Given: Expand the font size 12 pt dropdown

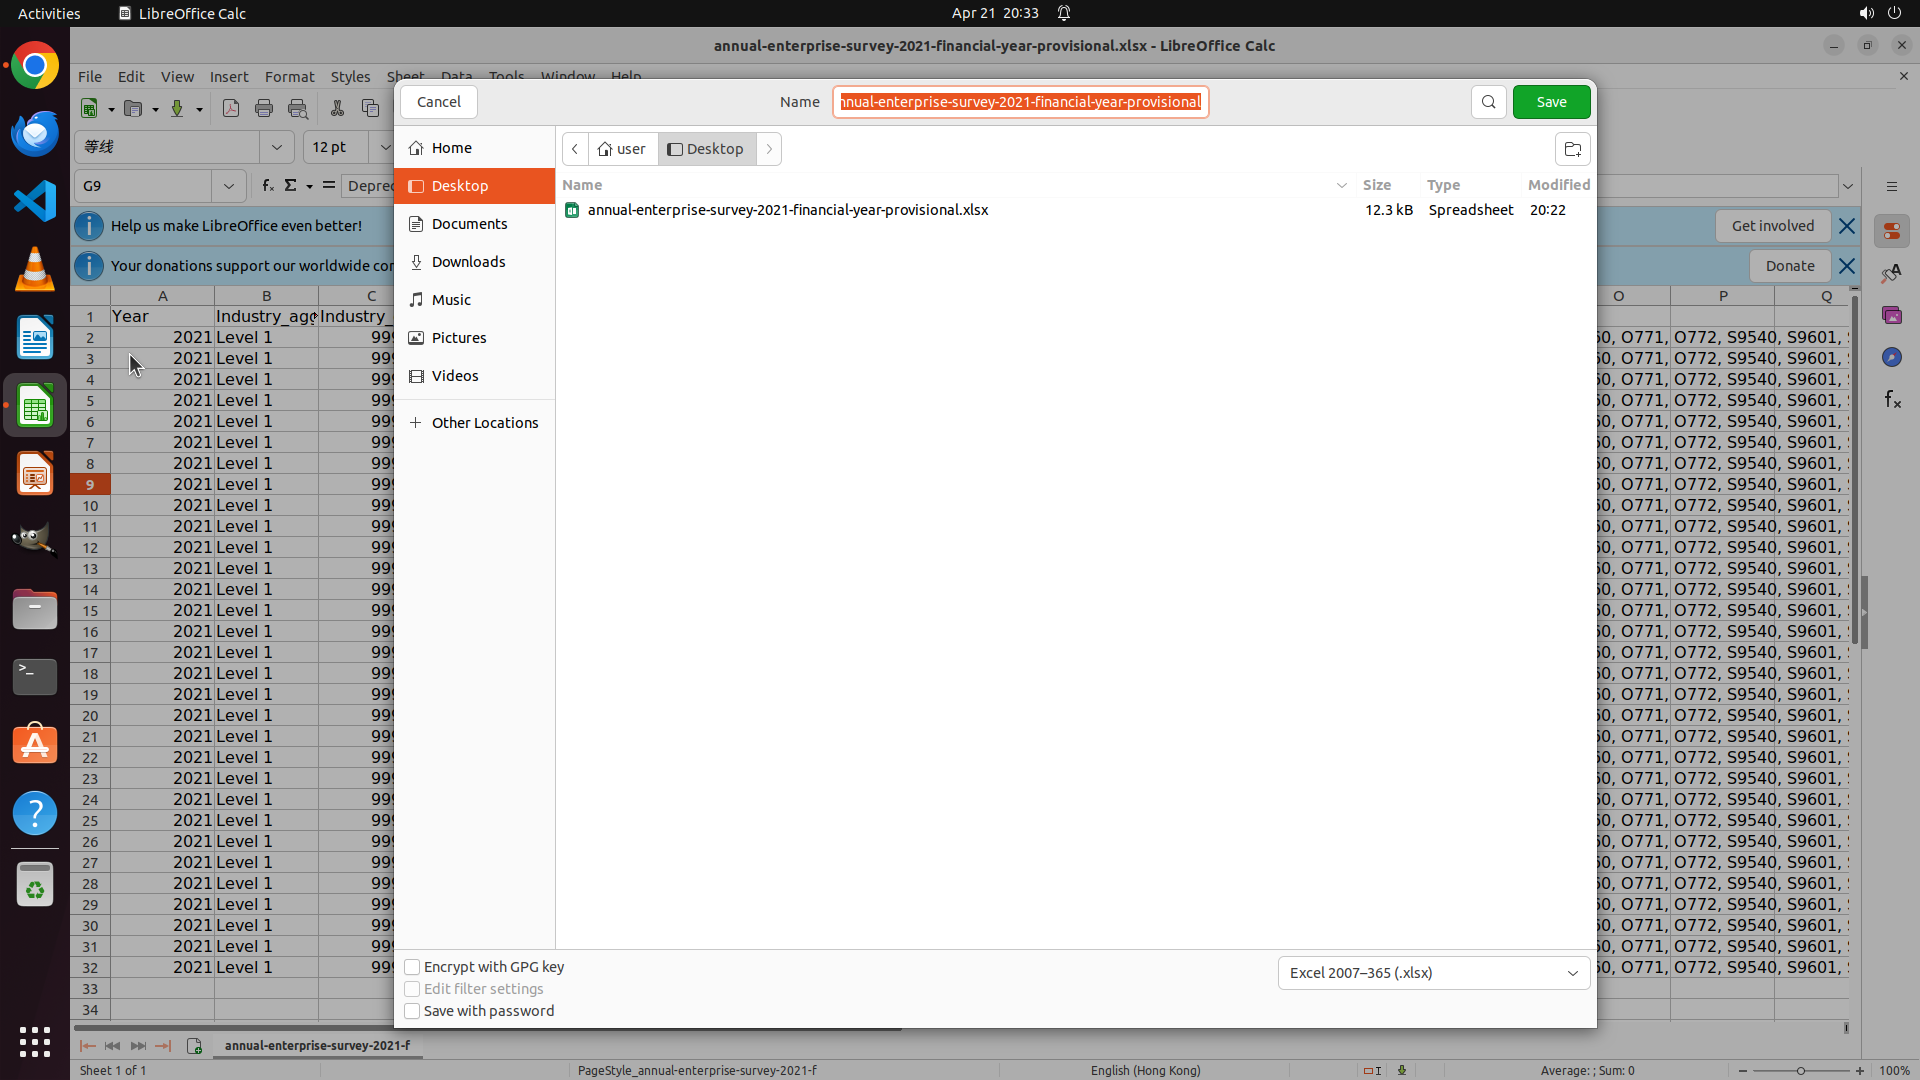Looking at the screenshot, I should coord(385,147).
